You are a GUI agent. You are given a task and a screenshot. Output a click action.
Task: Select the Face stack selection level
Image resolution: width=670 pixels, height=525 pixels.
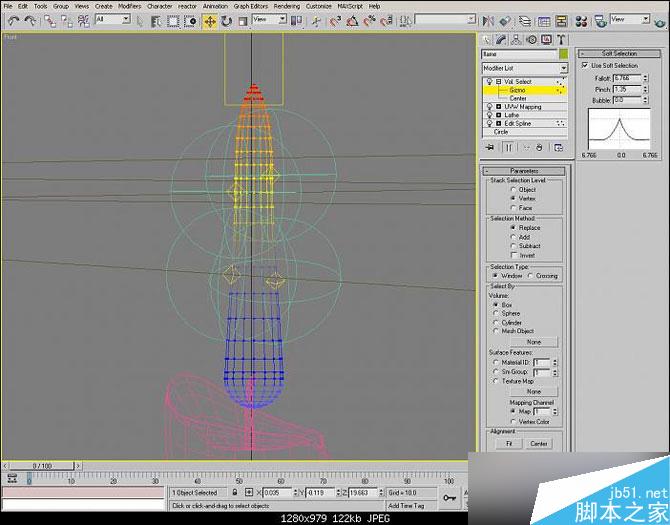514,207
